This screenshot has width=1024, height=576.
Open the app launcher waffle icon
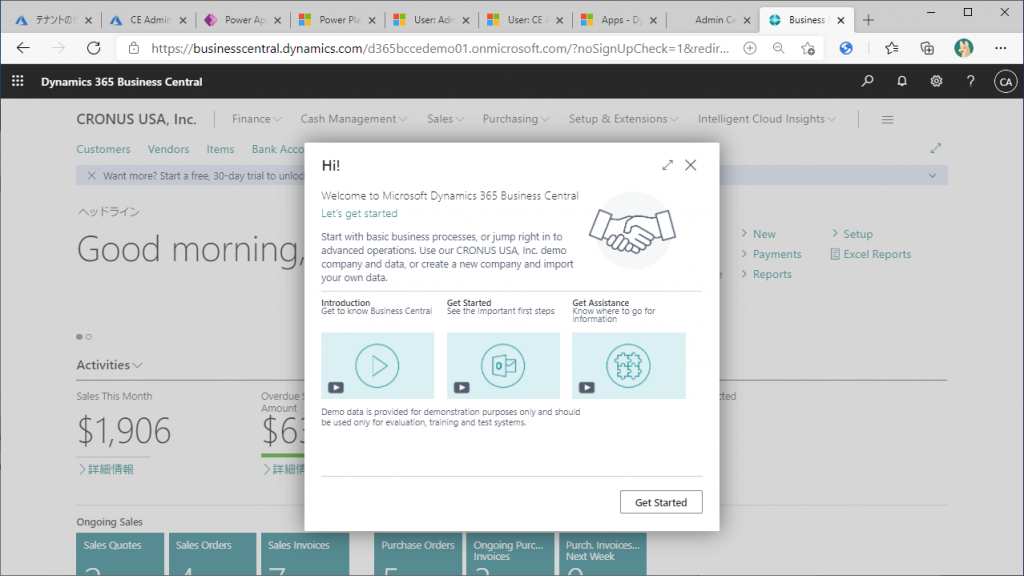click(18, 81)
